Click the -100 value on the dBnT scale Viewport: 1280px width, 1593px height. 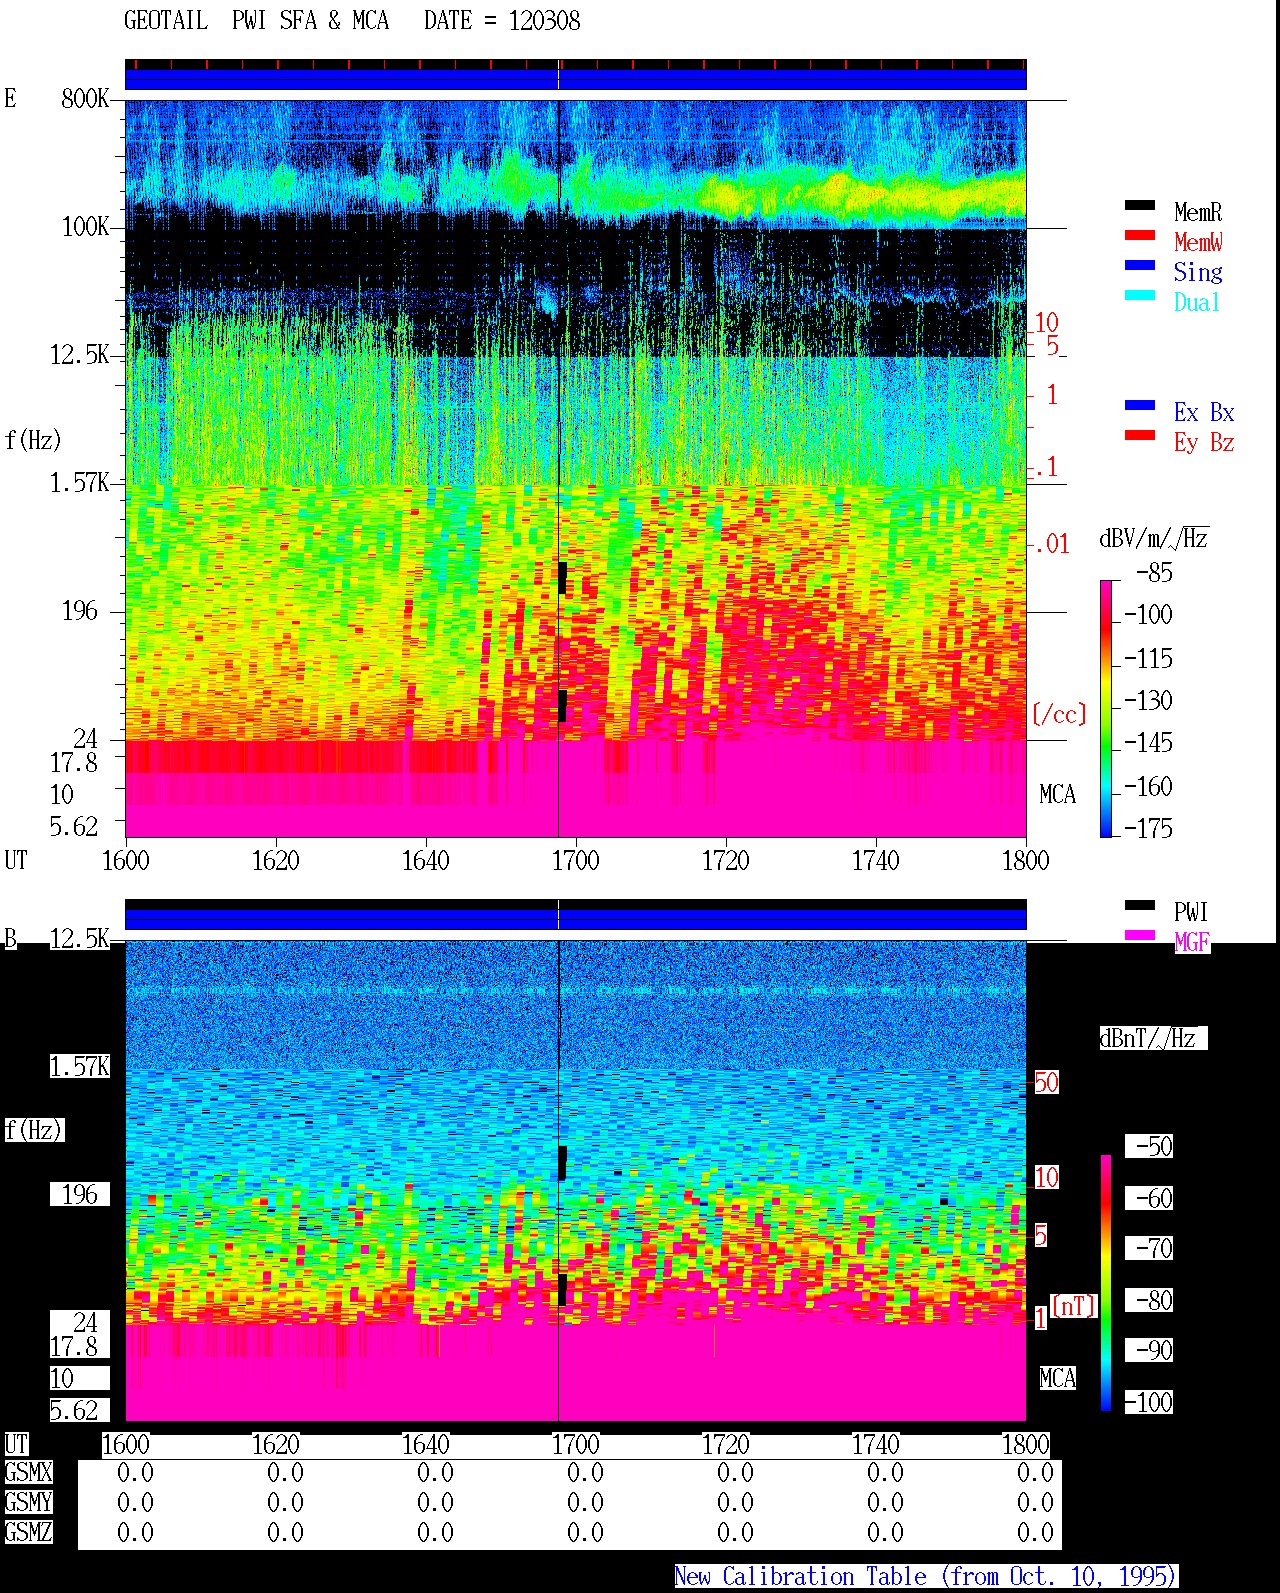pos(1148,1402)
